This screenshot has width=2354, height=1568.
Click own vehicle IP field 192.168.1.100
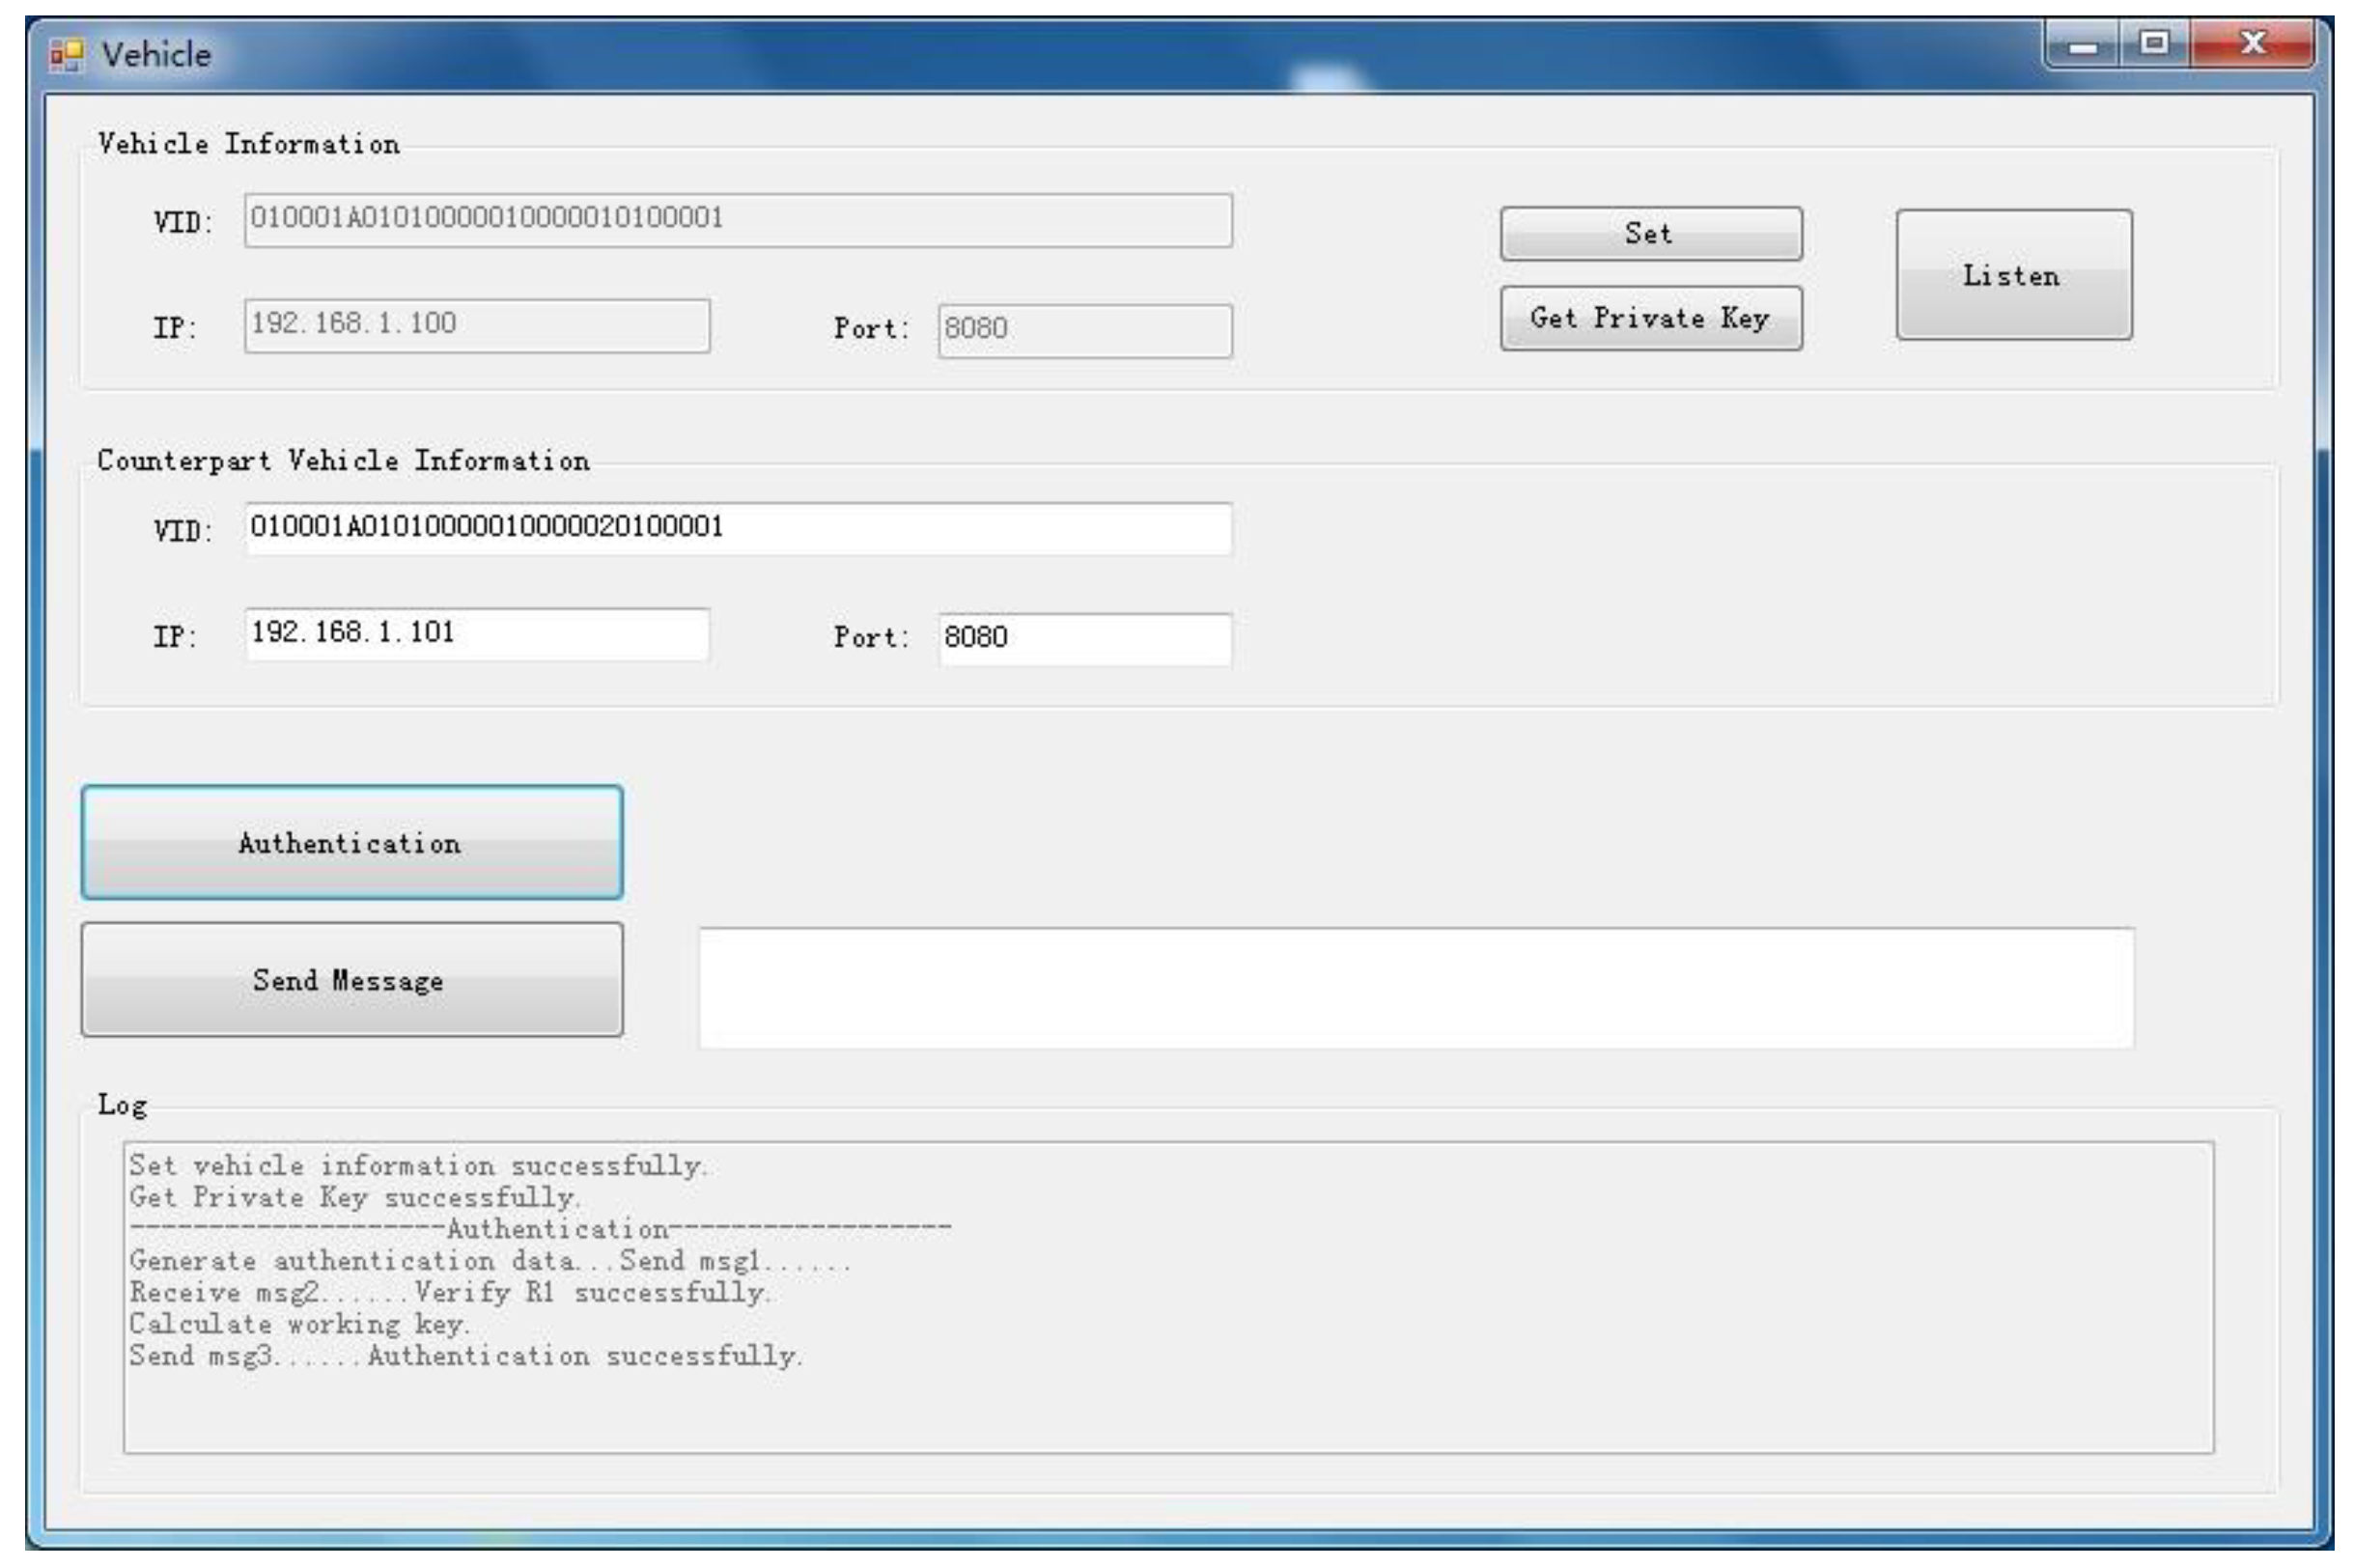[x=476, y=325]
